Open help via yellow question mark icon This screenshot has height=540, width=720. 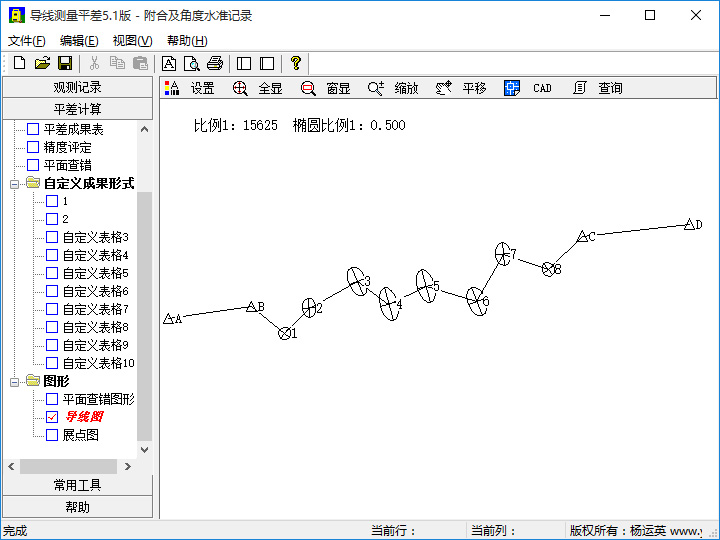(295, 63)
